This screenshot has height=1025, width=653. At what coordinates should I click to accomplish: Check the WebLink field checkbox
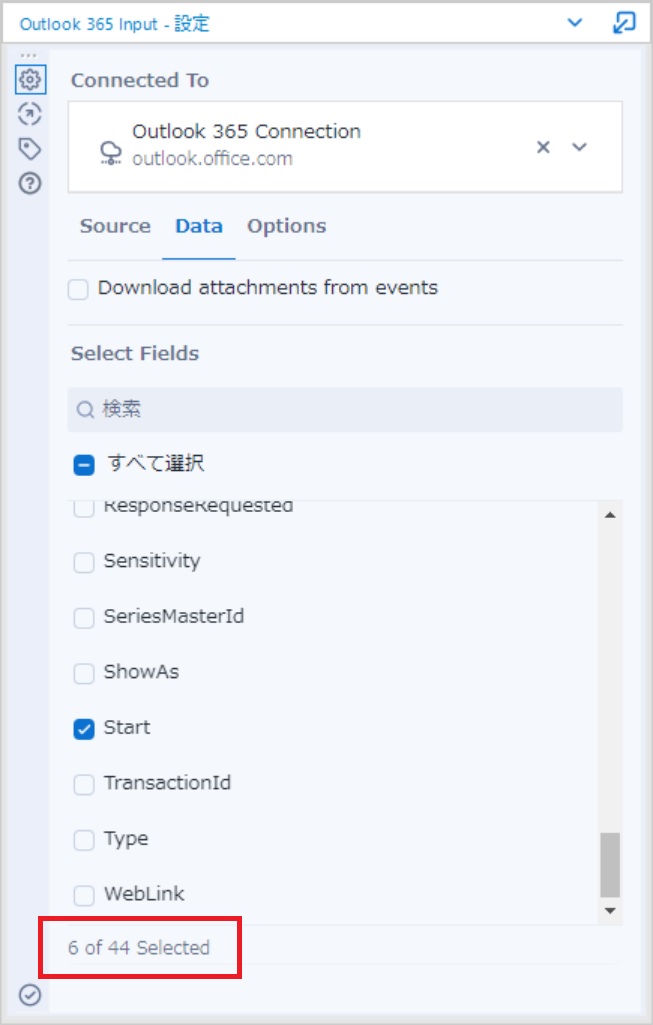[84, 896]
